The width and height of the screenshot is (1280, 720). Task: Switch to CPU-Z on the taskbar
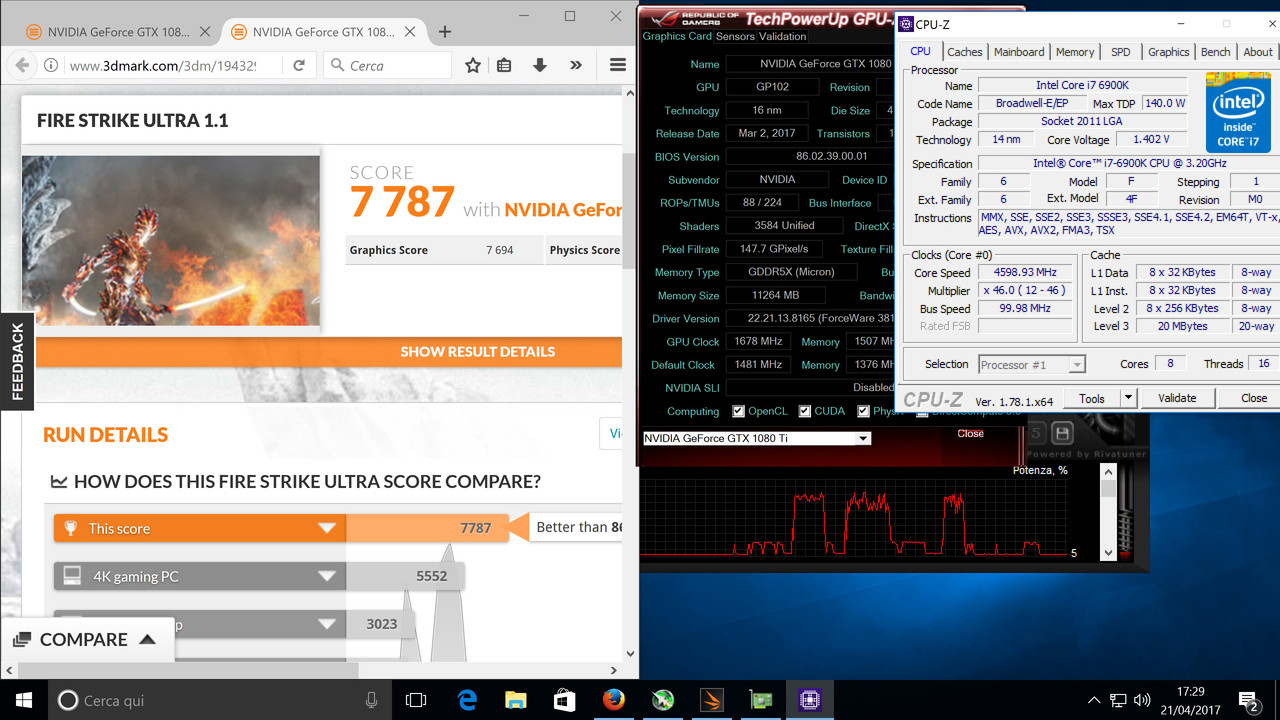(810, 700)
